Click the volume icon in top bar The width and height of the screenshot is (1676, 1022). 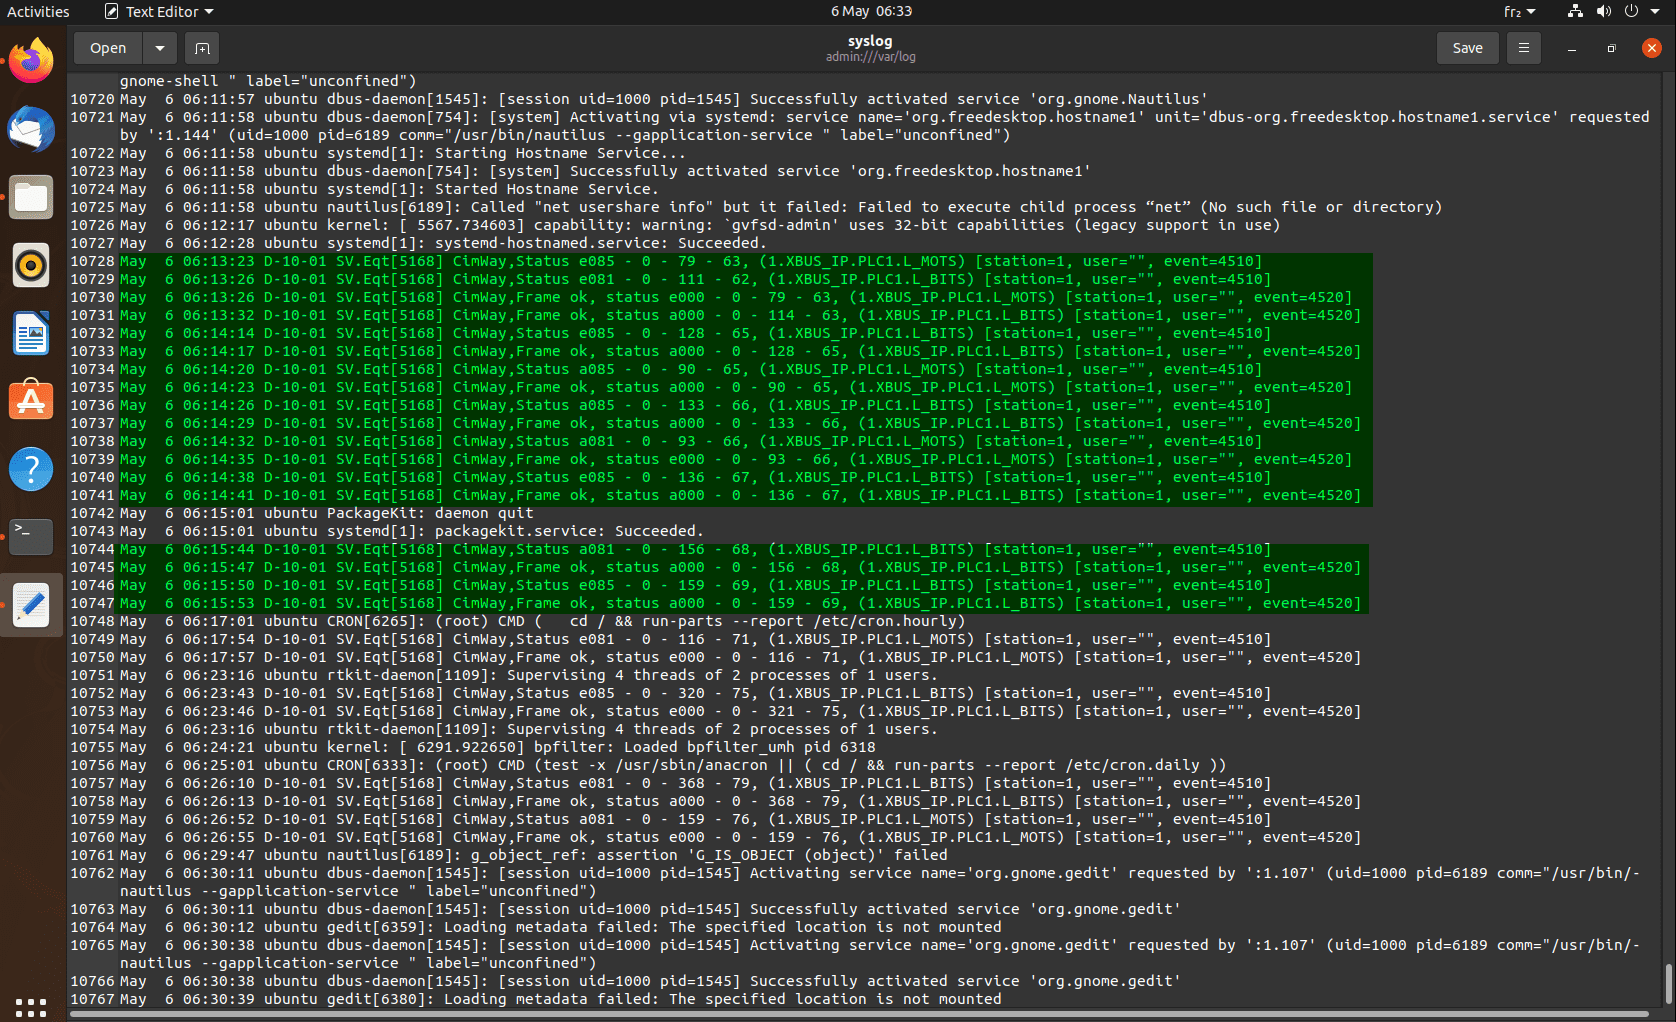pos(1604,11)
